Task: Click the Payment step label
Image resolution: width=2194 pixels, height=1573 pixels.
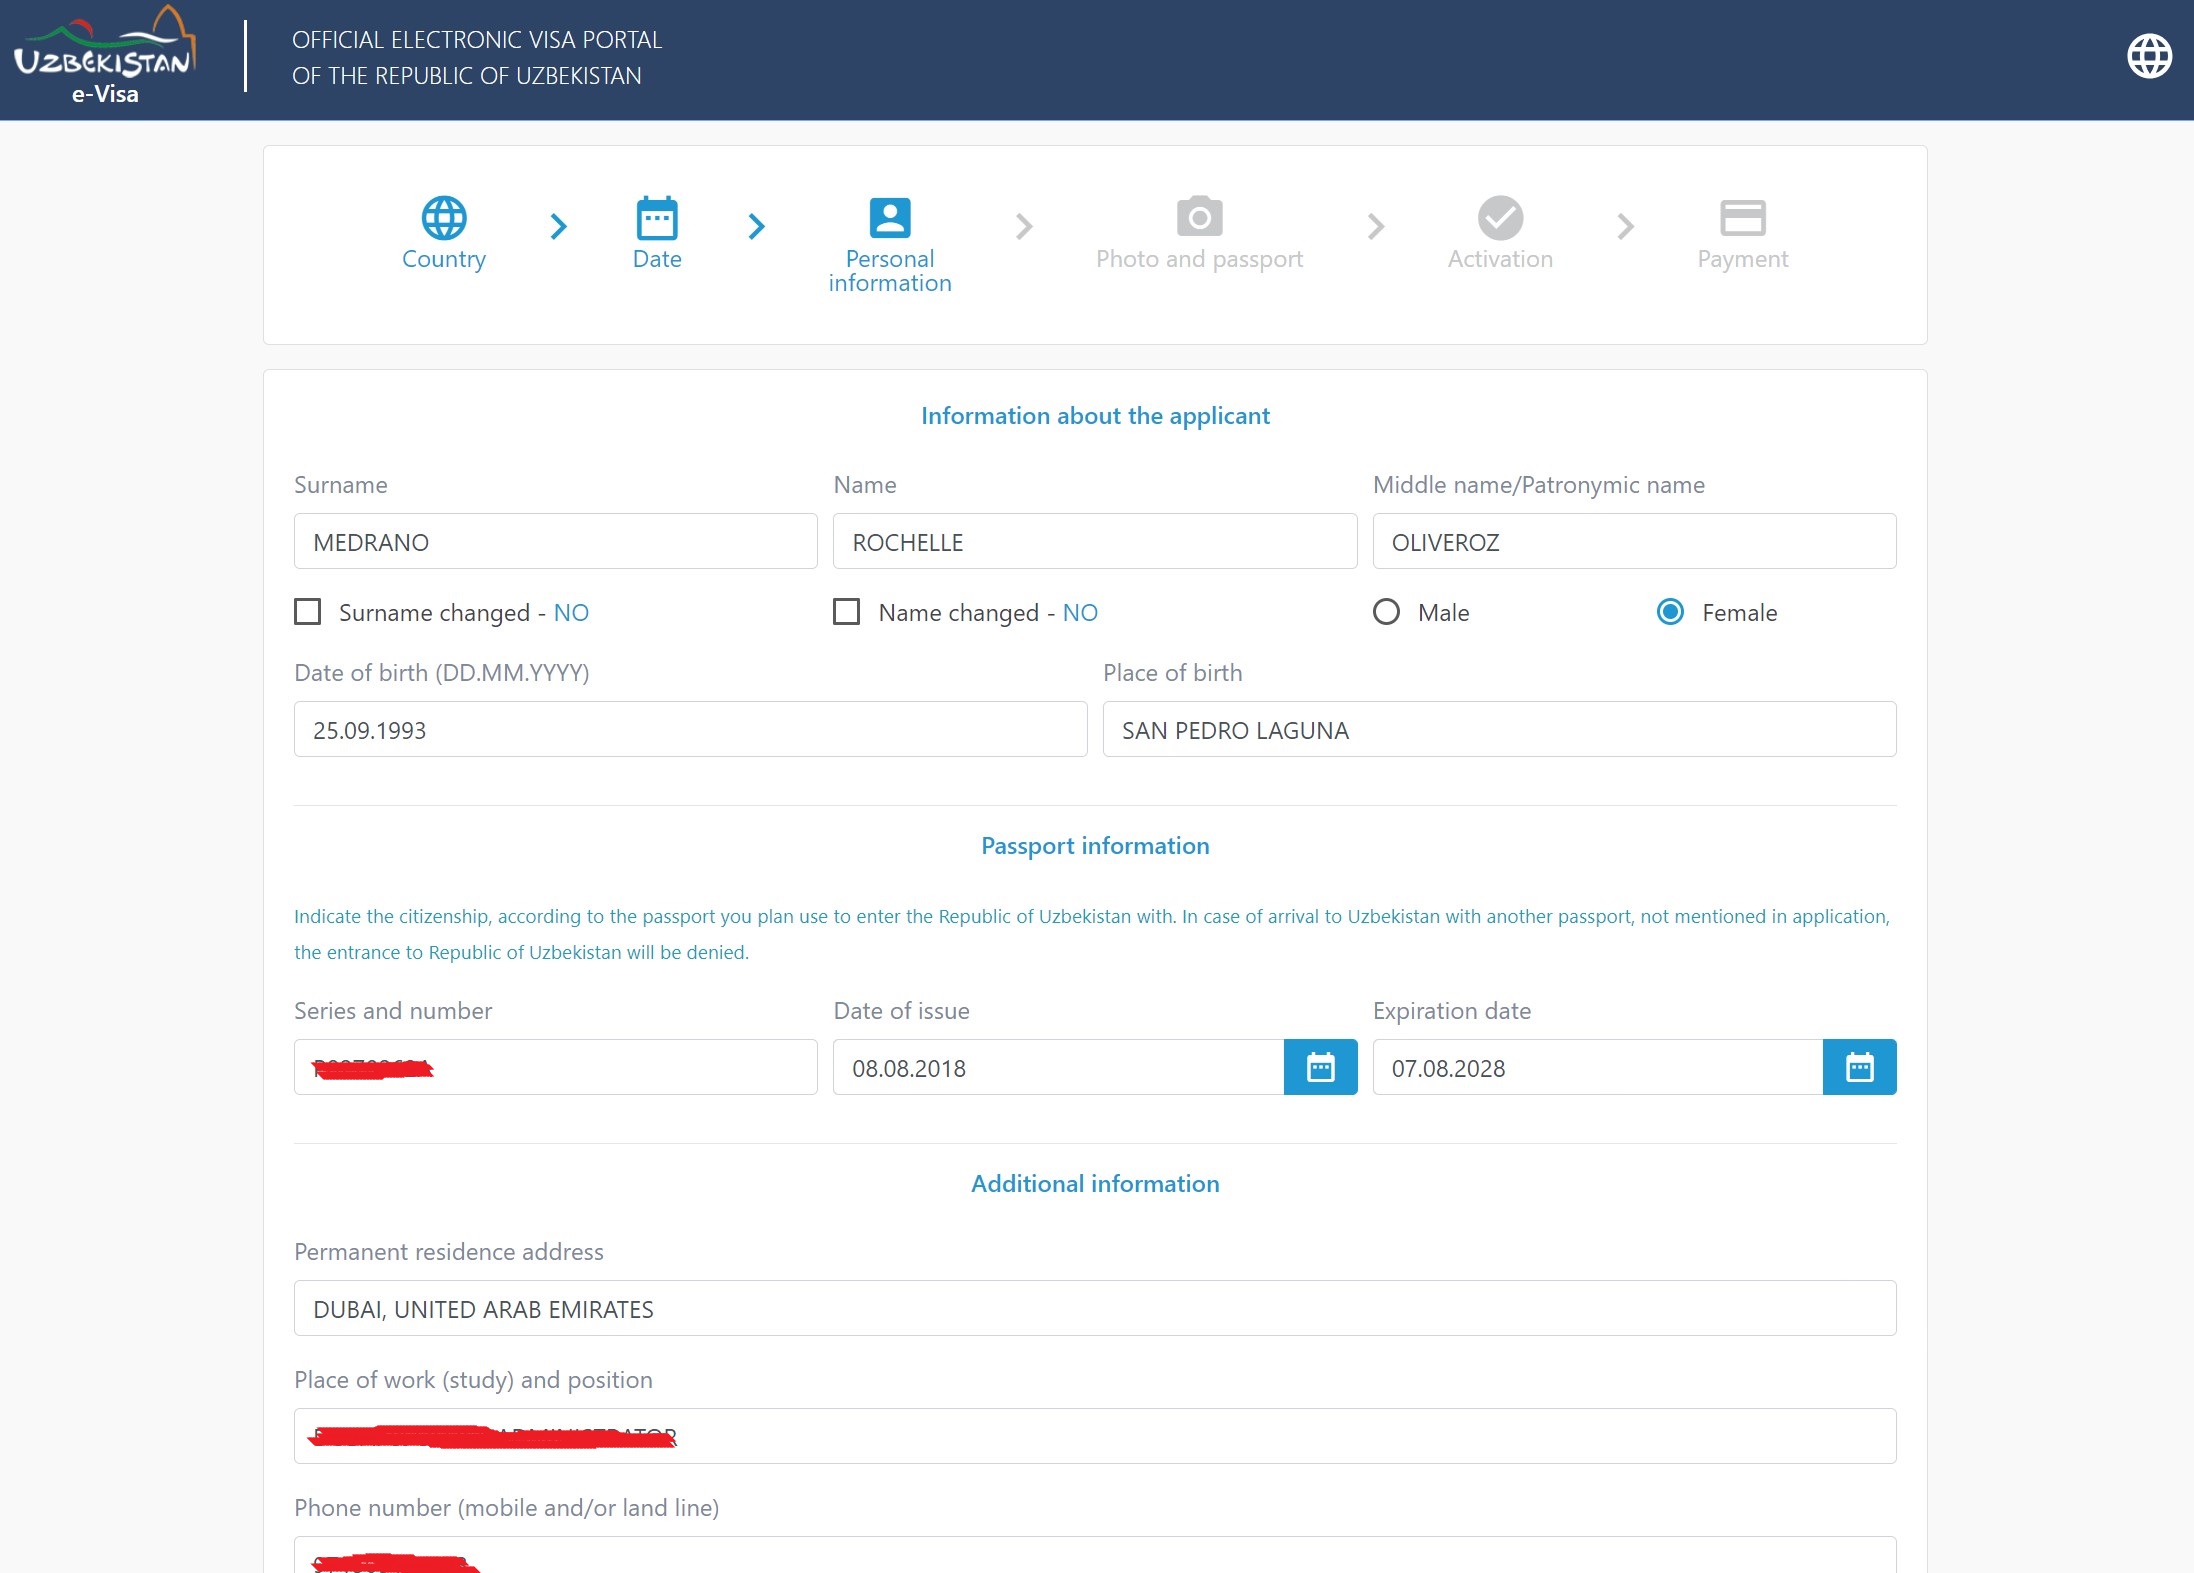Action: coord(1742,259)
